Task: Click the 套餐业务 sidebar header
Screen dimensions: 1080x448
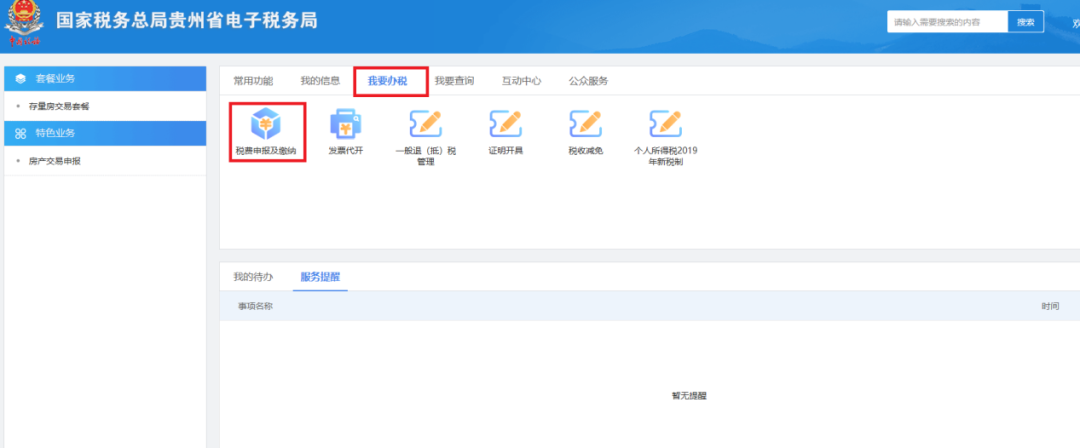Action: (105, 79)
